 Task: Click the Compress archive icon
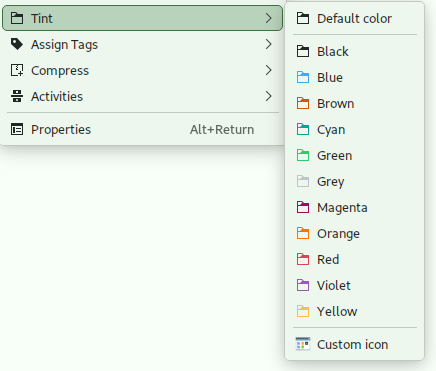click(17, 70)
